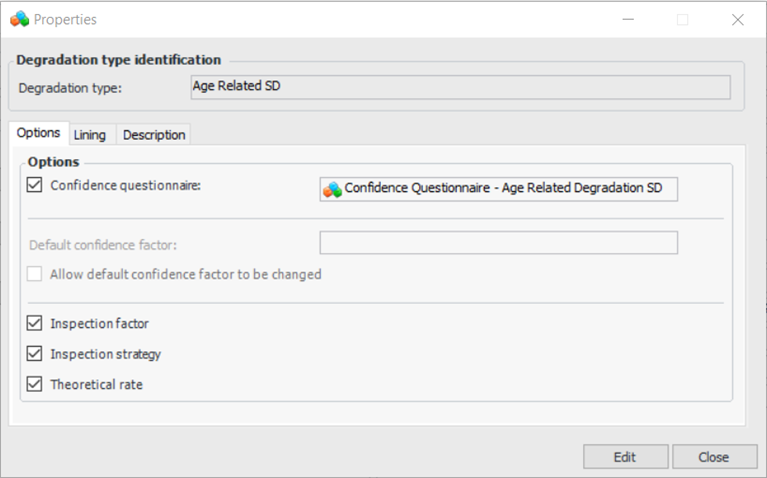Click the maximize icon in title bar
This screenshot has width=767, height=478.
683,19
